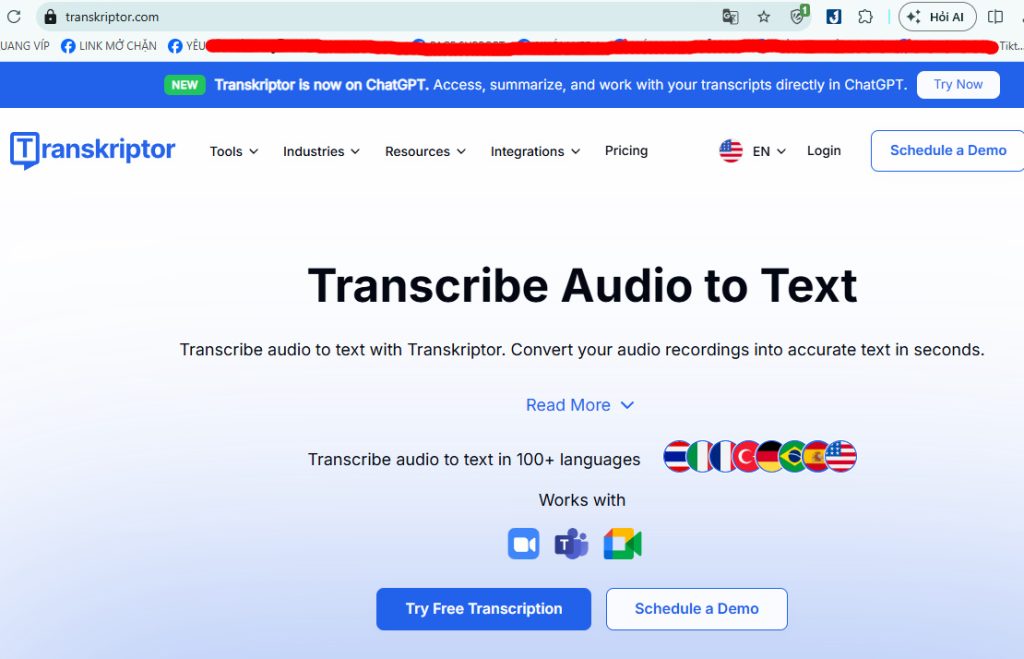The image size is (1024, 659).
Task: Click the Hỏi AI button
Action: [937, 17]
